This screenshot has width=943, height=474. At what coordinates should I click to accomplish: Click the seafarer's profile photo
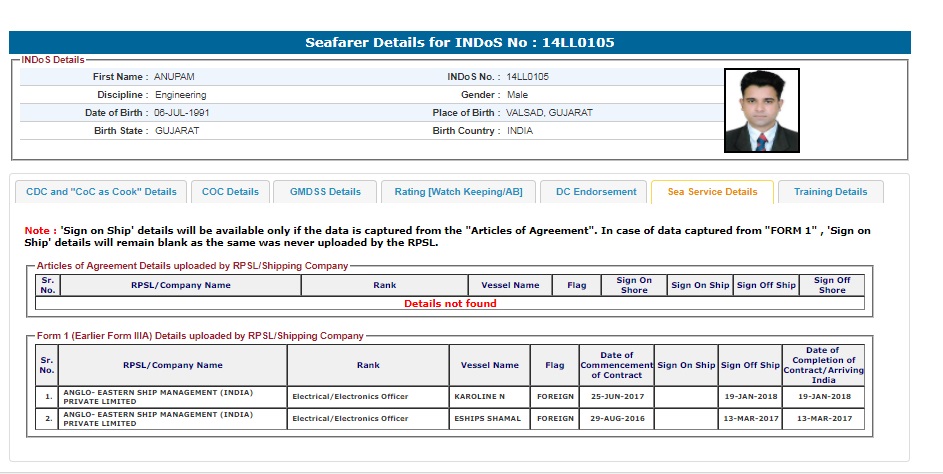(x=761, y=110)
